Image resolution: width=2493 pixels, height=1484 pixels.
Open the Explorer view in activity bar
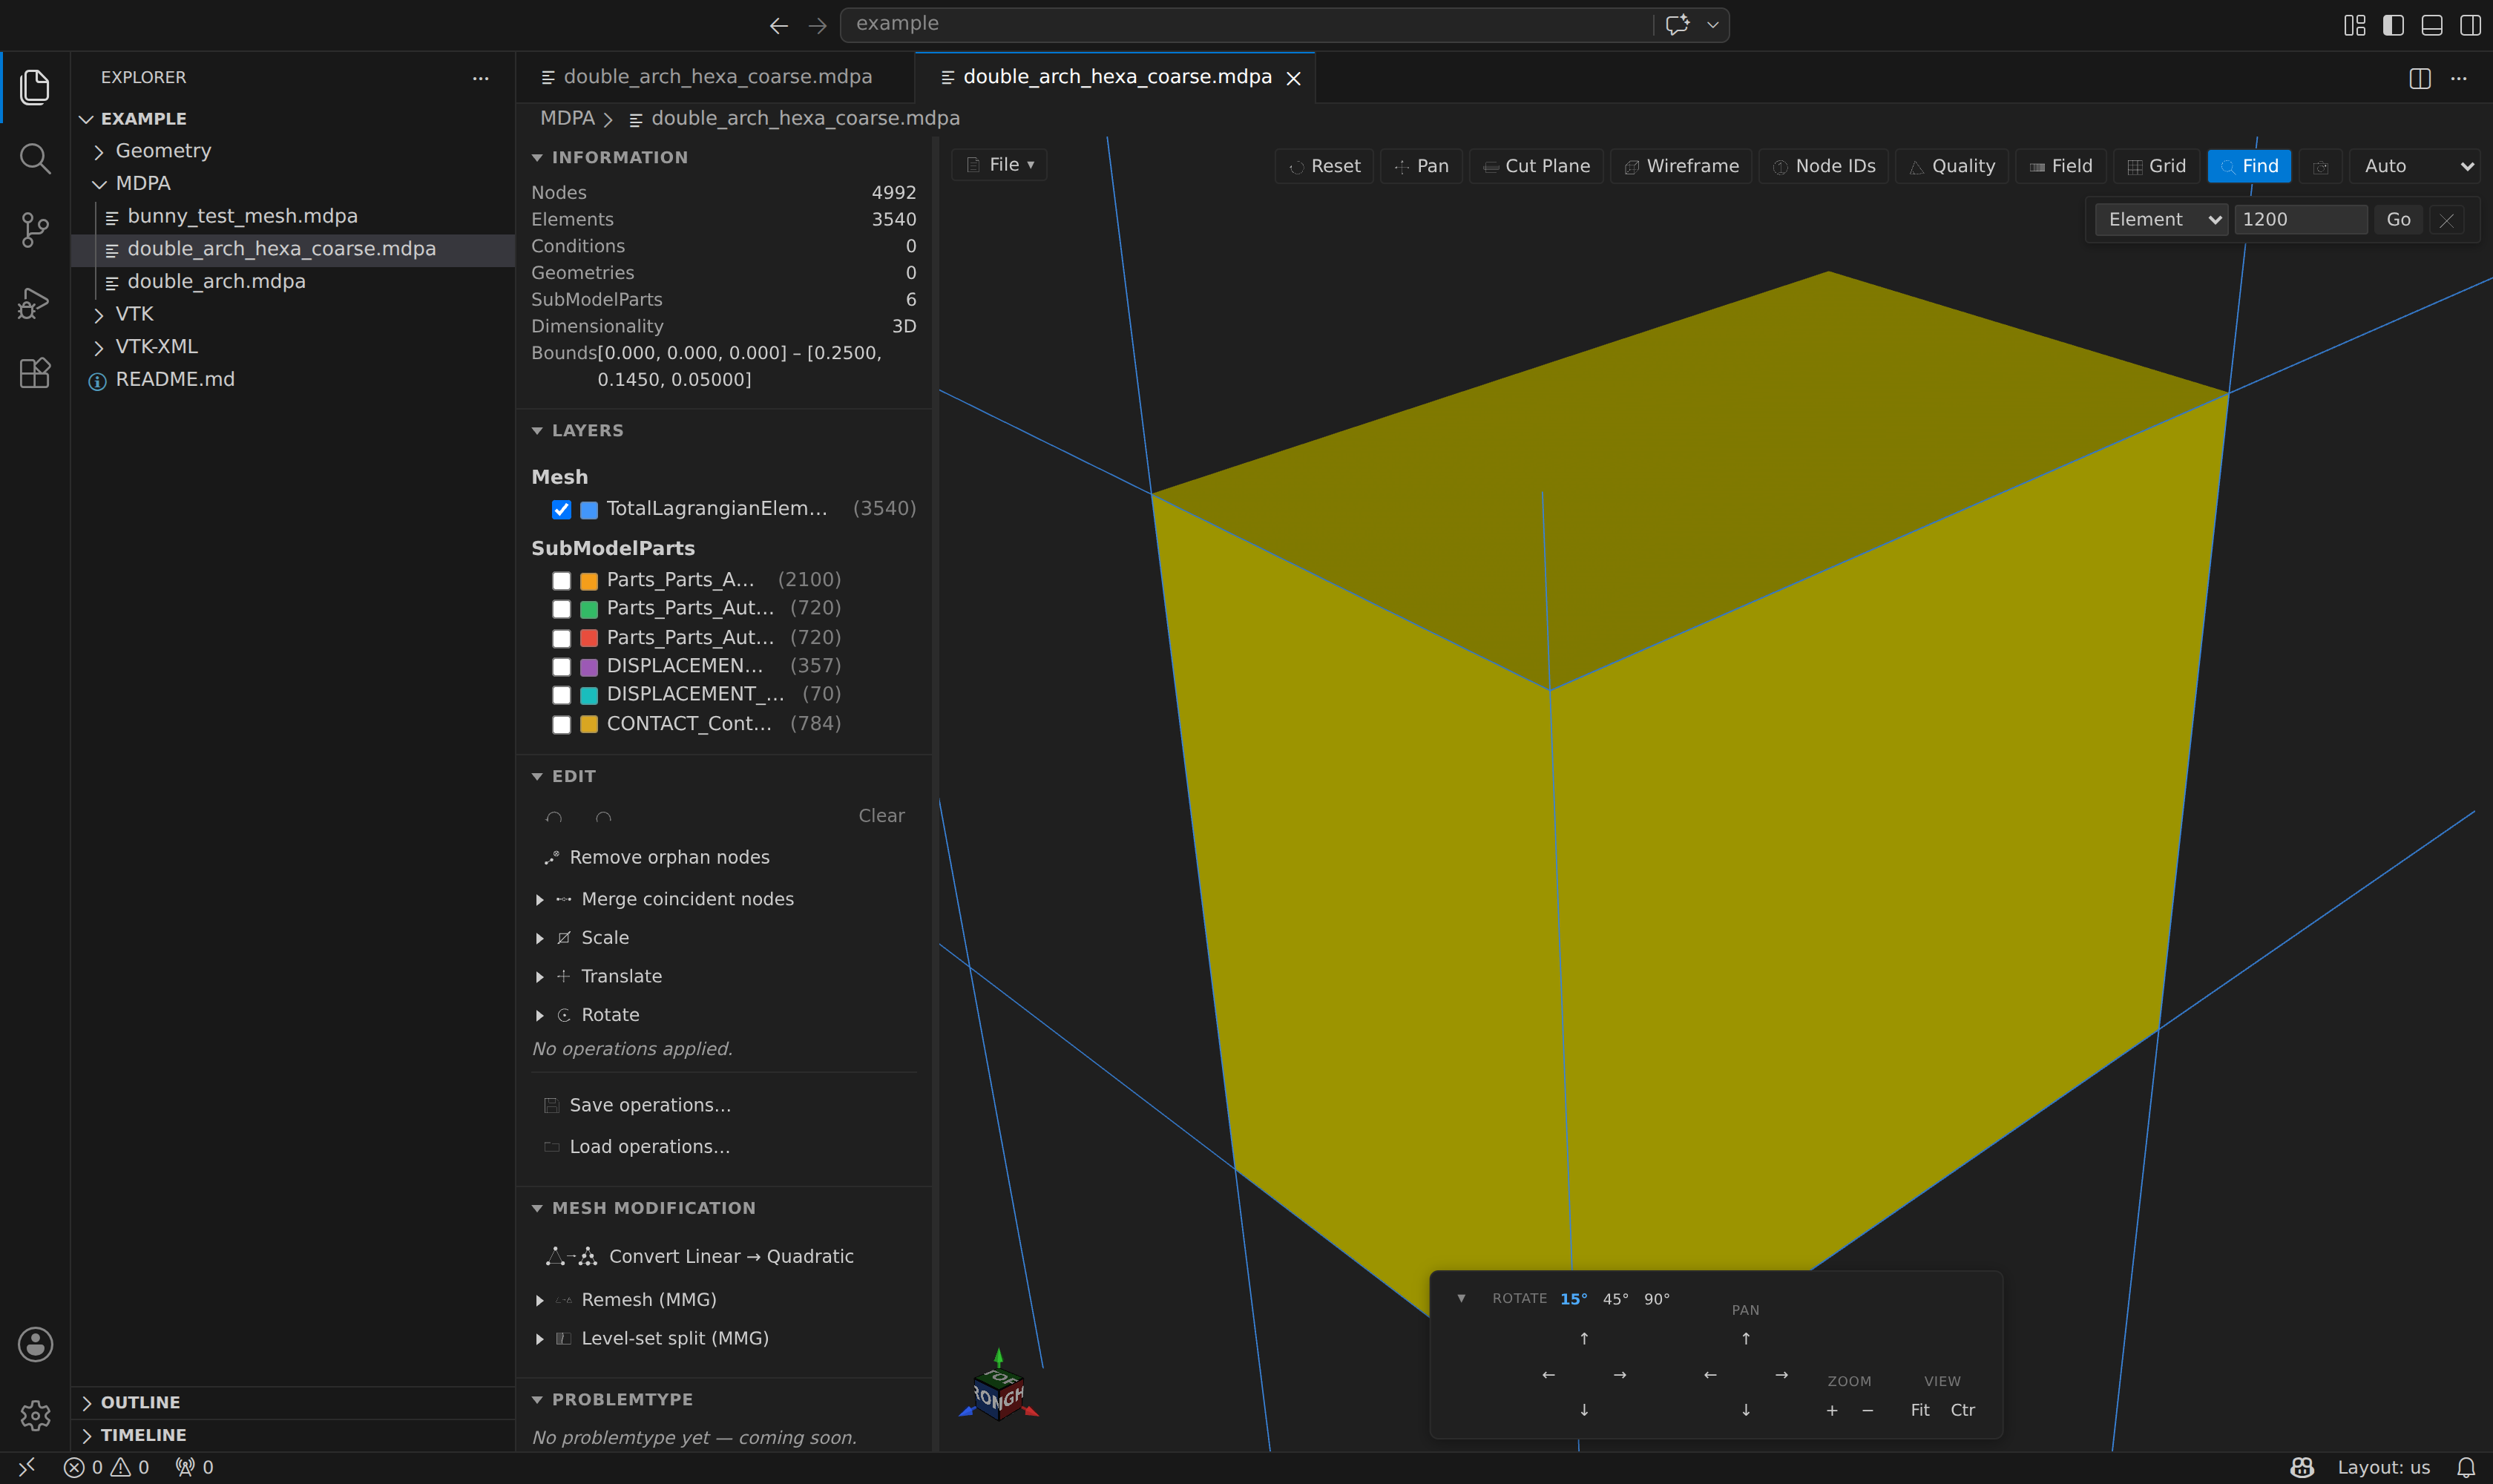[35, 87]
